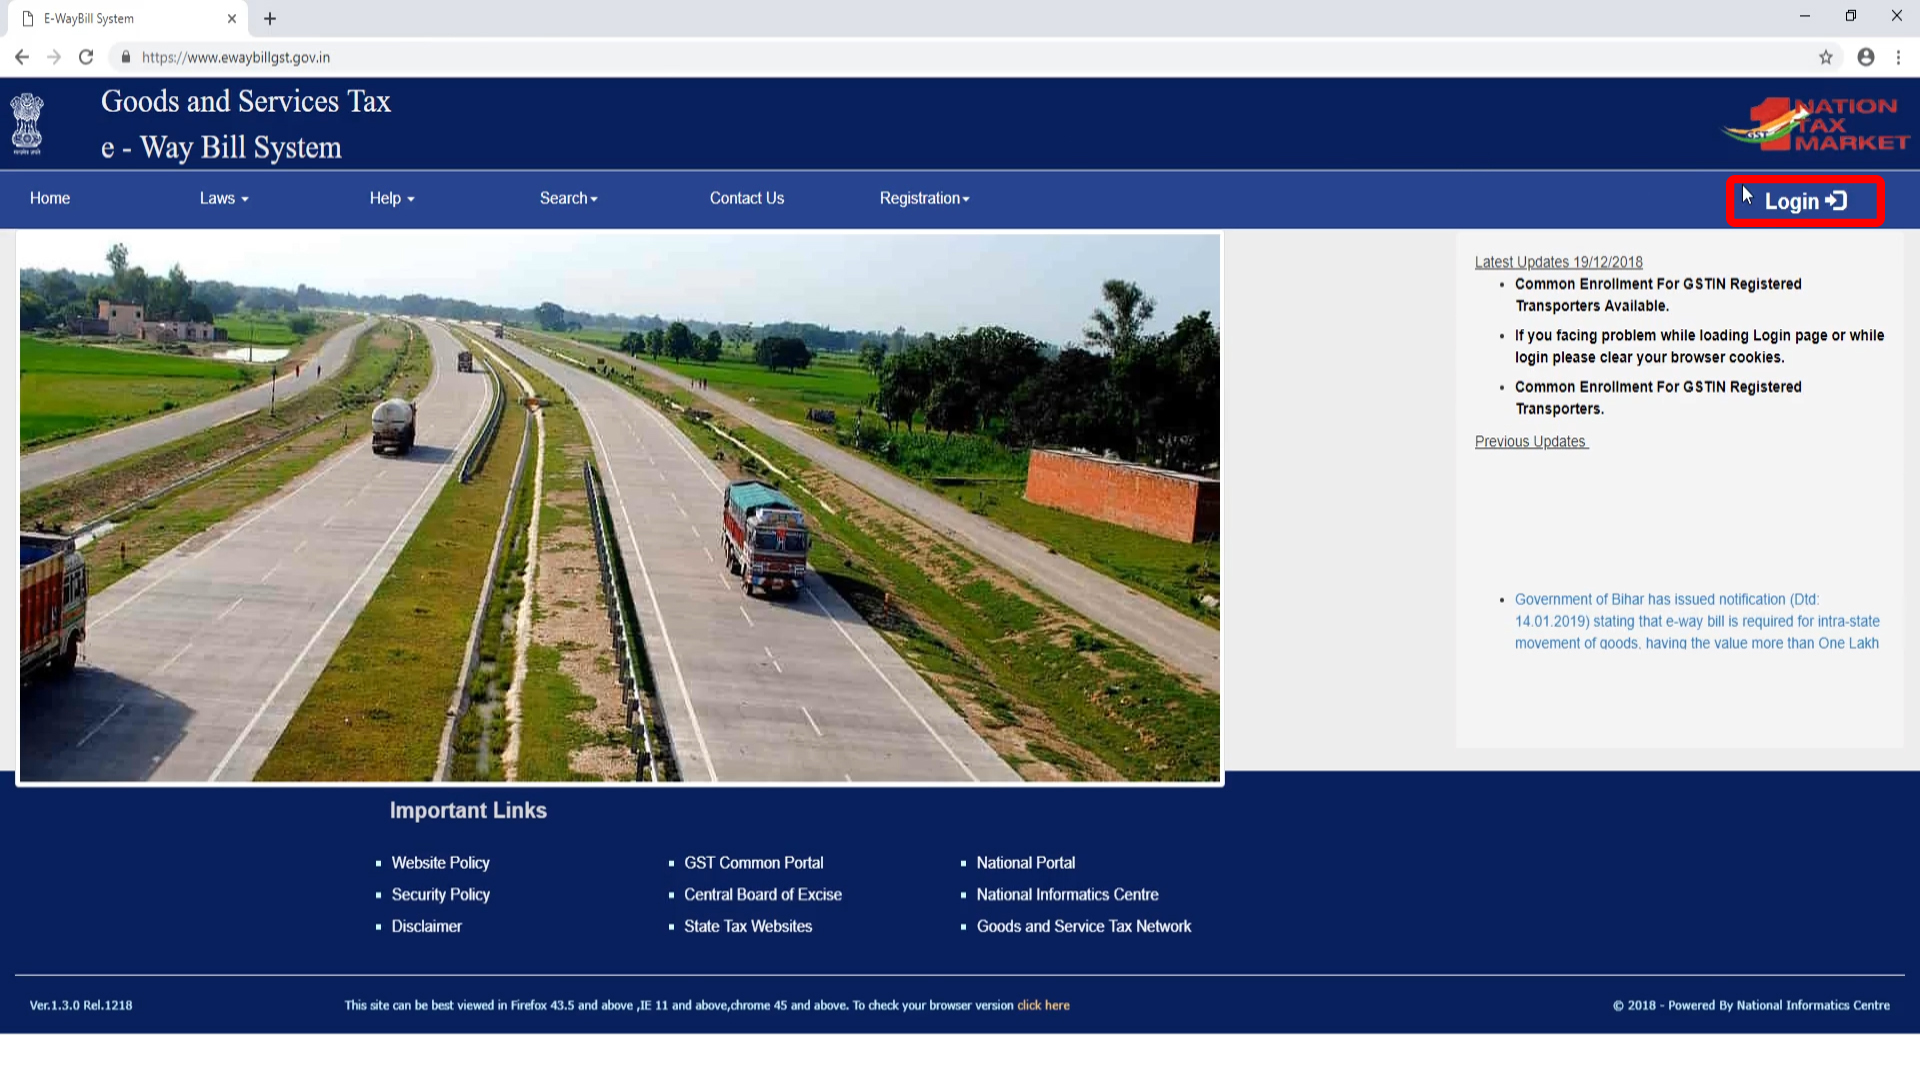
Task: Open the Security Policy link
Action: tap(440, 894)
